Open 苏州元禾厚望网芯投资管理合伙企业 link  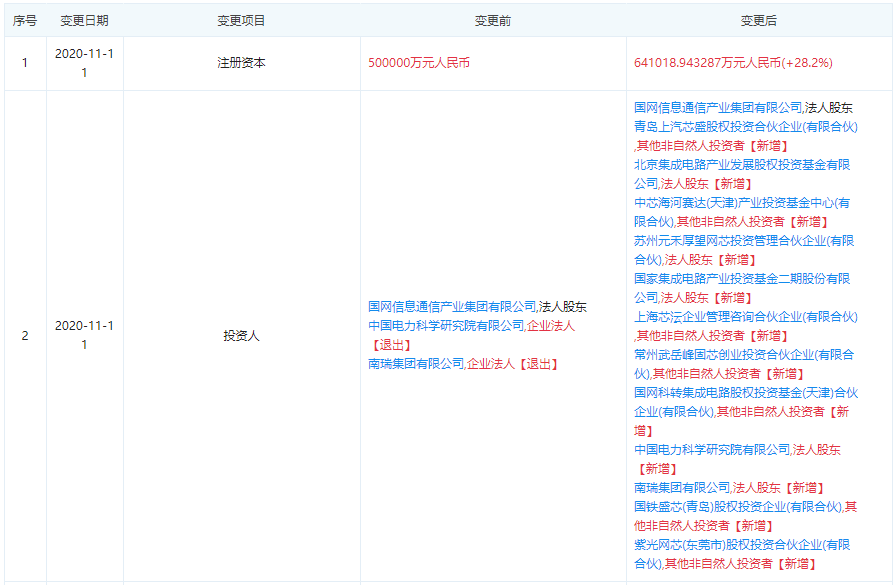click(x=743, y=250)
